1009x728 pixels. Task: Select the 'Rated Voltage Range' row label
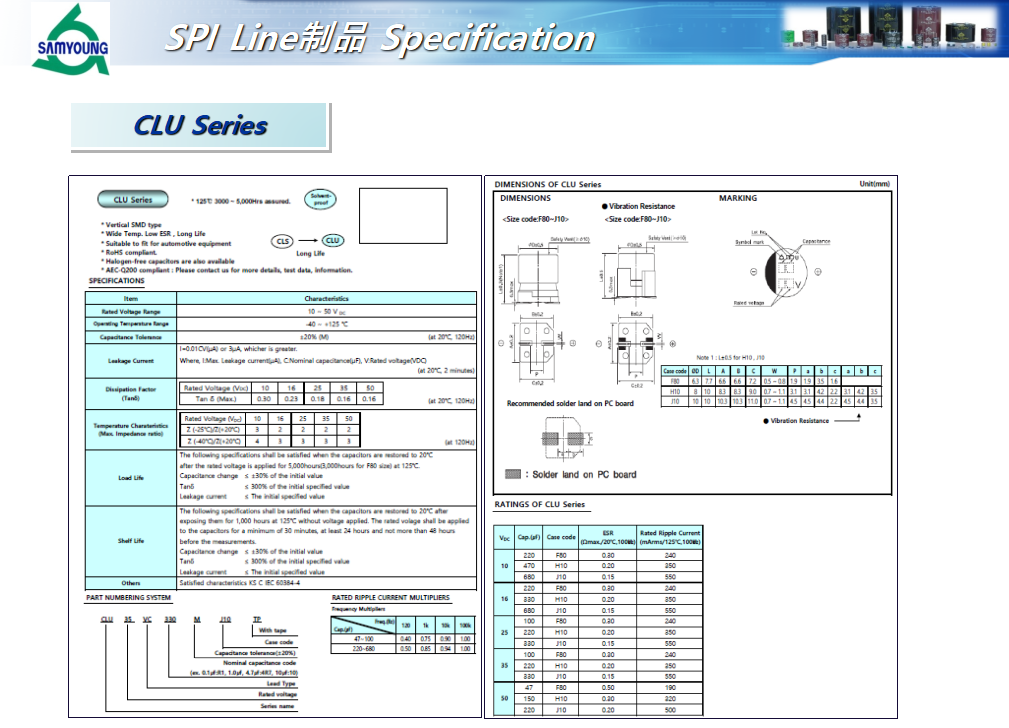coord(131,312)
